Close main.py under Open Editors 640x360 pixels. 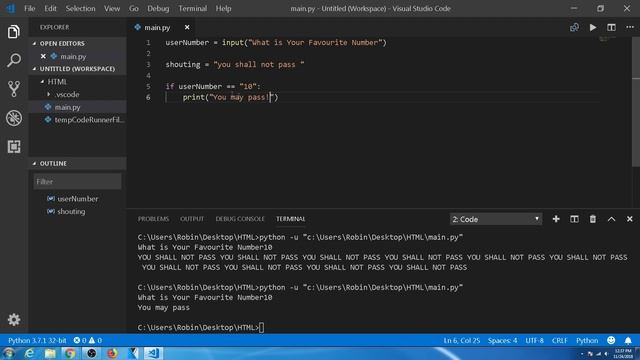coord(43,56)
